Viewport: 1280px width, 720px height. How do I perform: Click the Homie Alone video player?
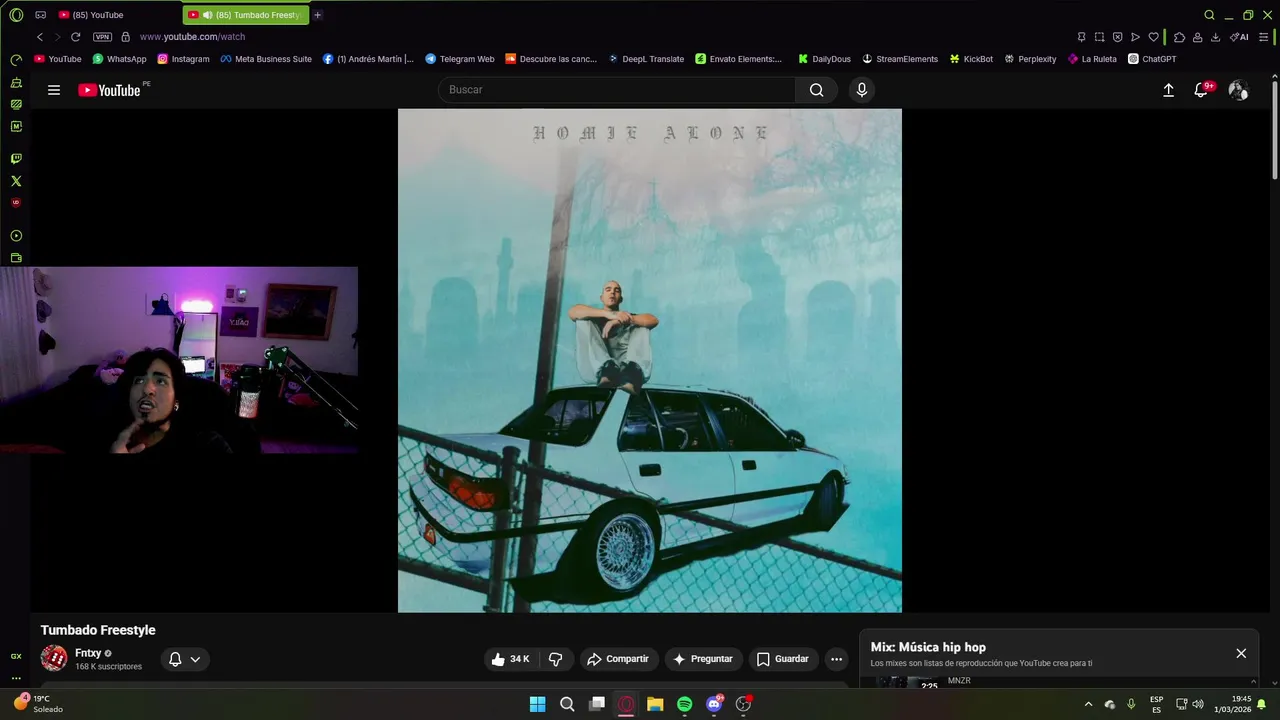click(x=650, y=360)
